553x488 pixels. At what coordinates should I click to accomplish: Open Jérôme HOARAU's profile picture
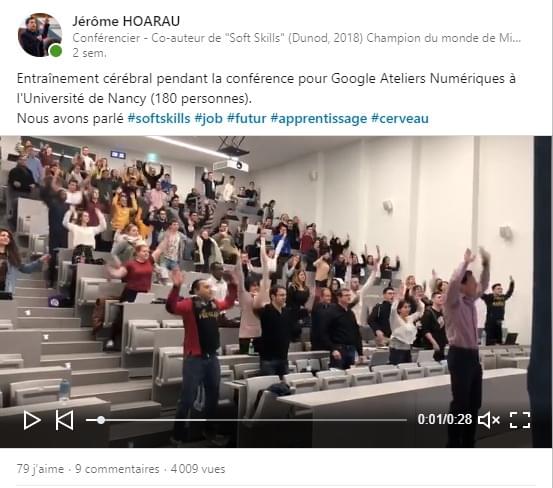point(40,35)
